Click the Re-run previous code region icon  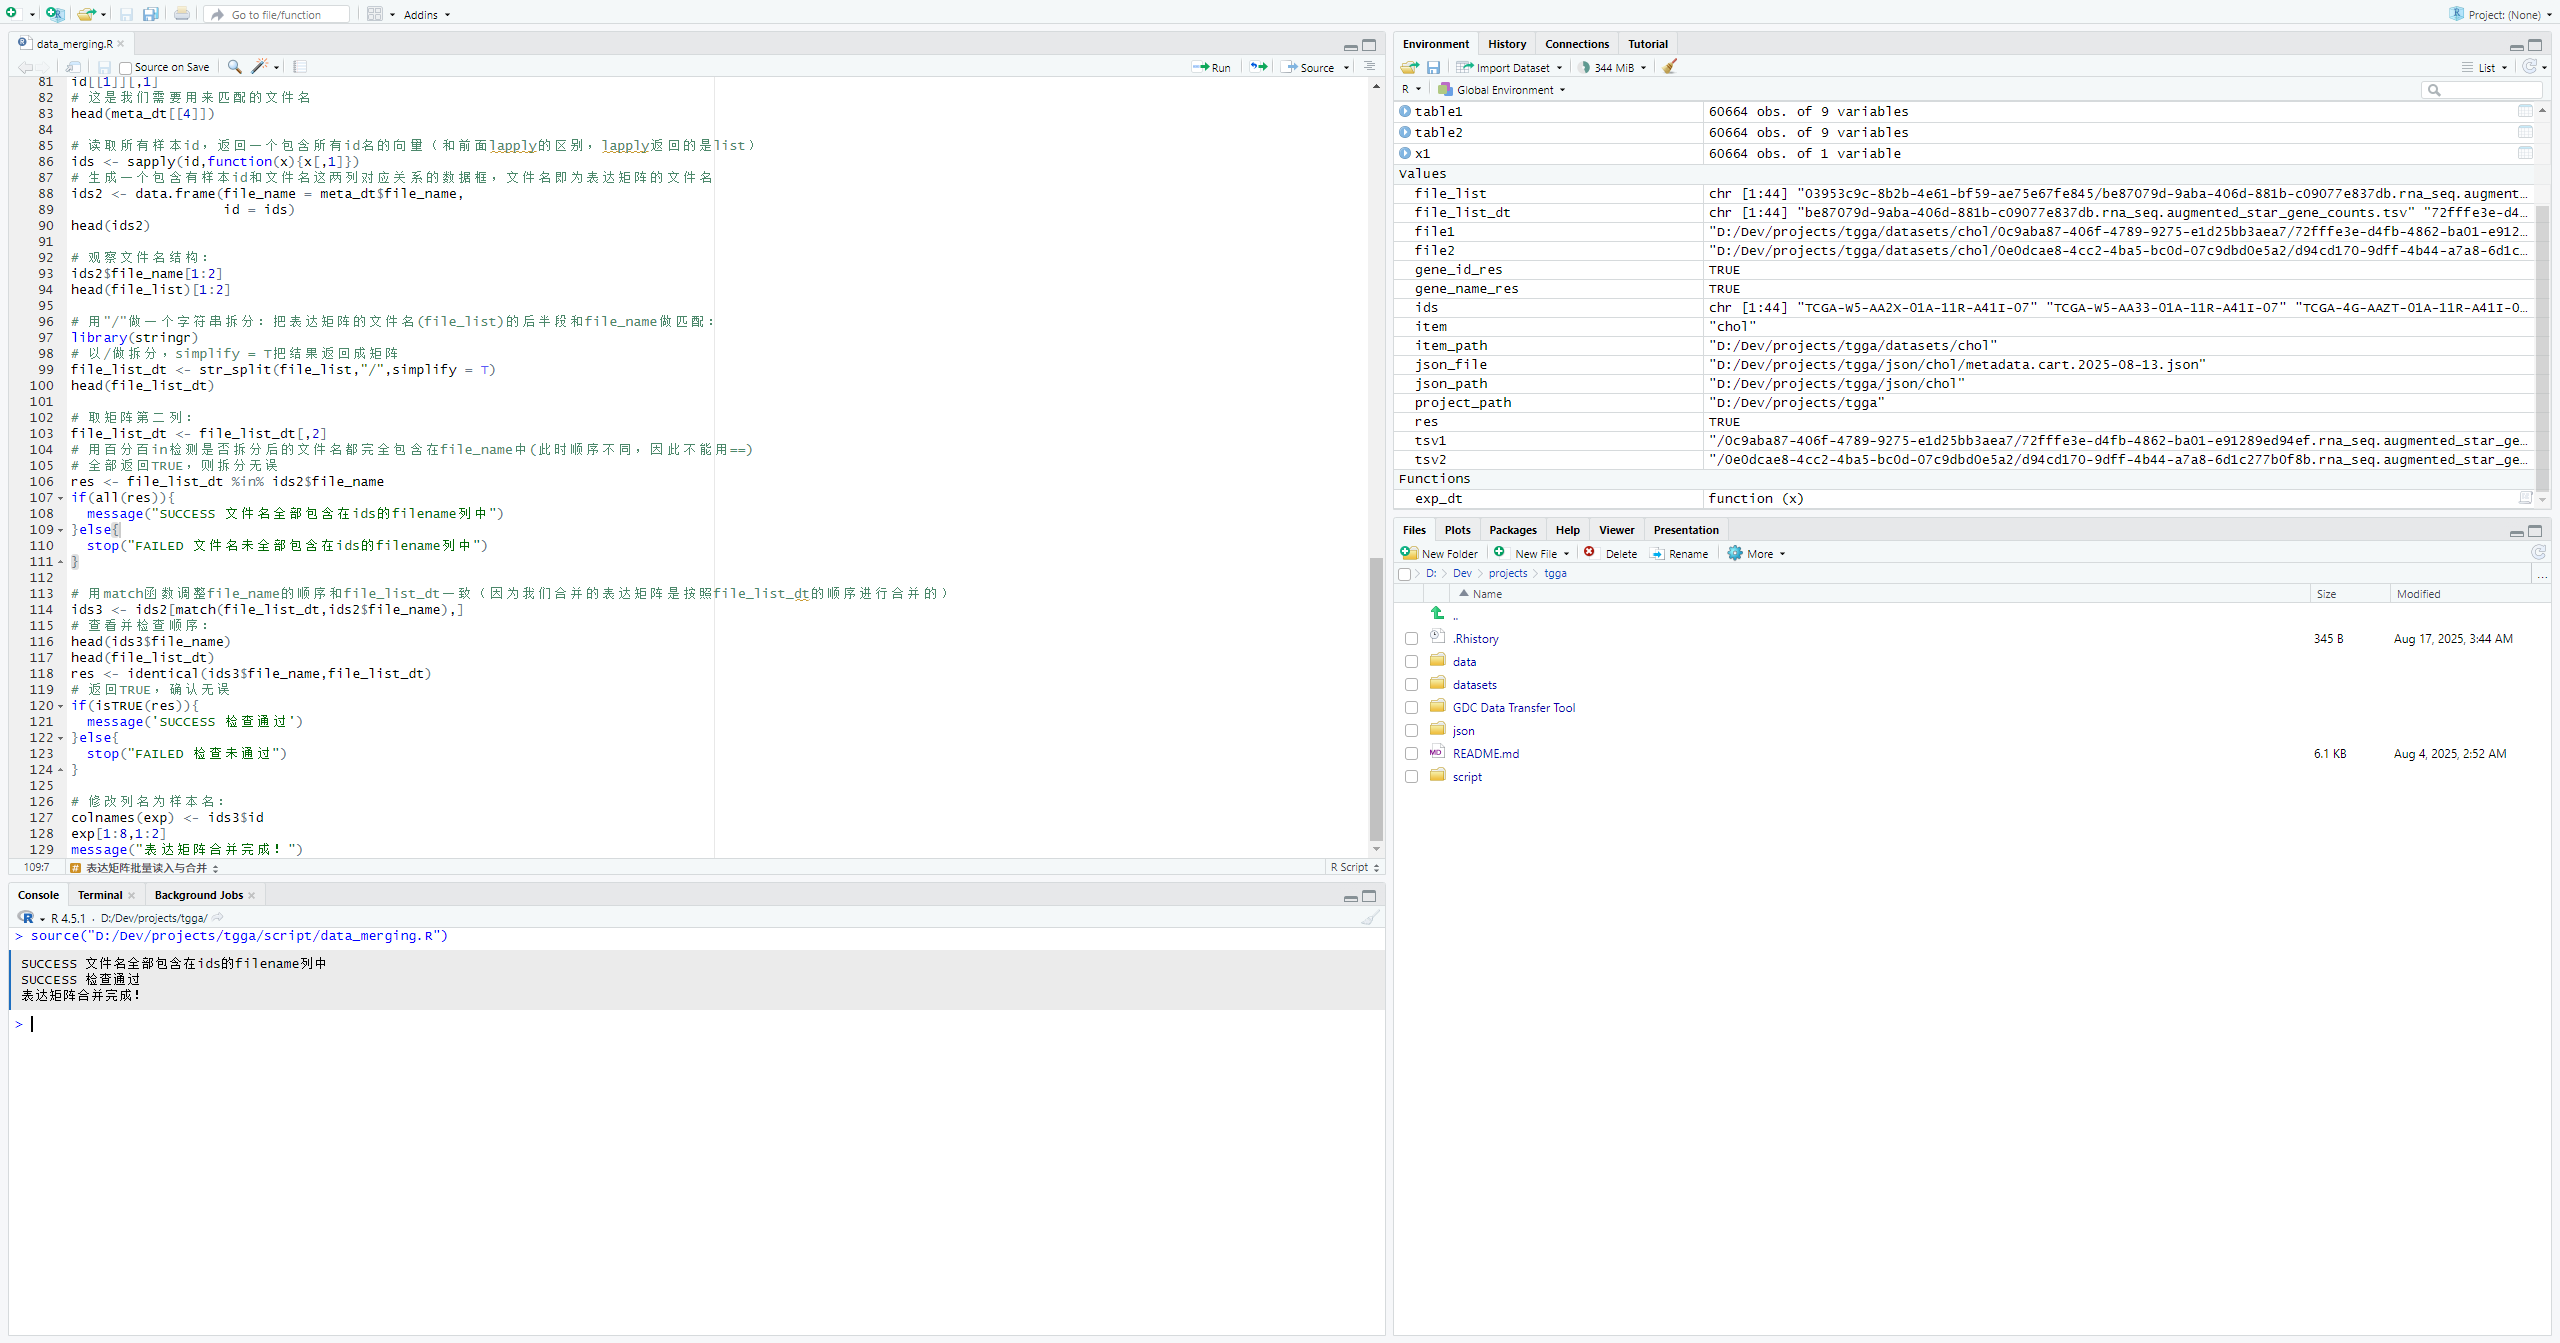(1259, 67)
